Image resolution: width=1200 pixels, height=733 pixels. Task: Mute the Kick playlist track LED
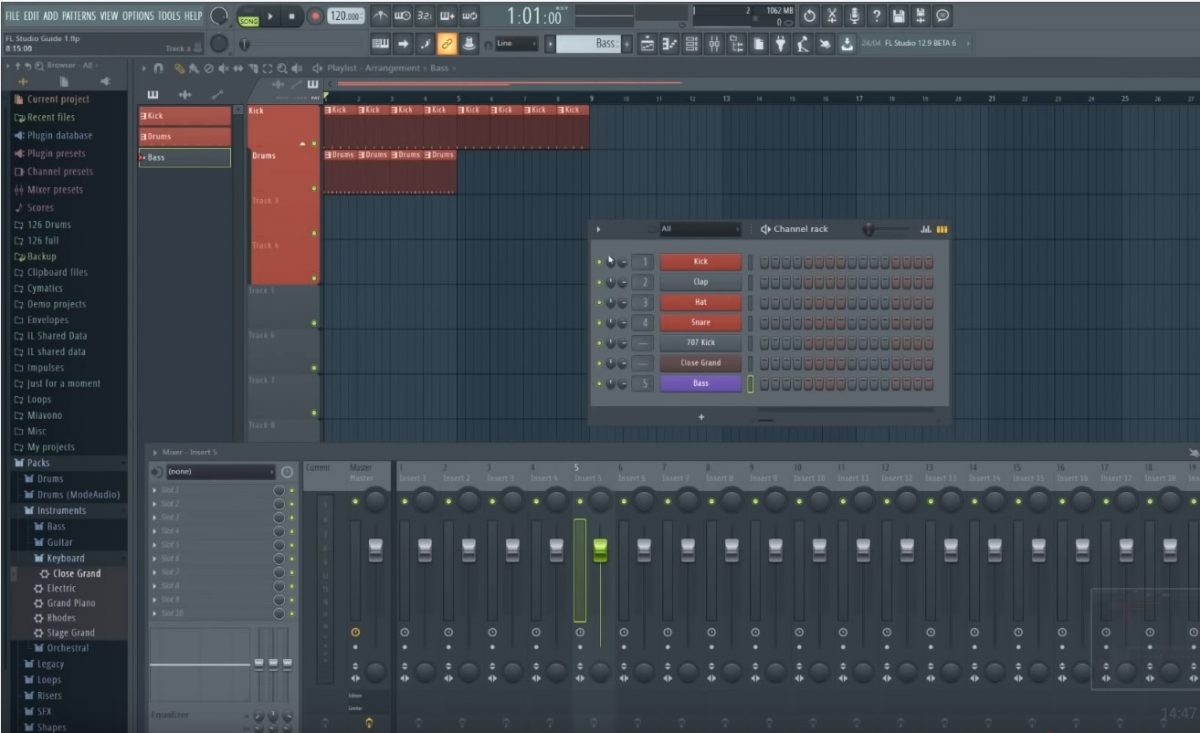pyautogui.click(x=314, y=143)
